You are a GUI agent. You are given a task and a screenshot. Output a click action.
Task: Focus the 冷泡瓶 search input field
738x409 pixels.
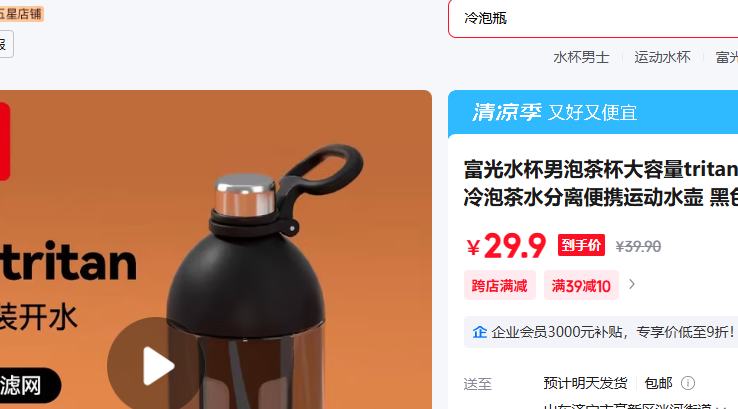click(593, 18)
